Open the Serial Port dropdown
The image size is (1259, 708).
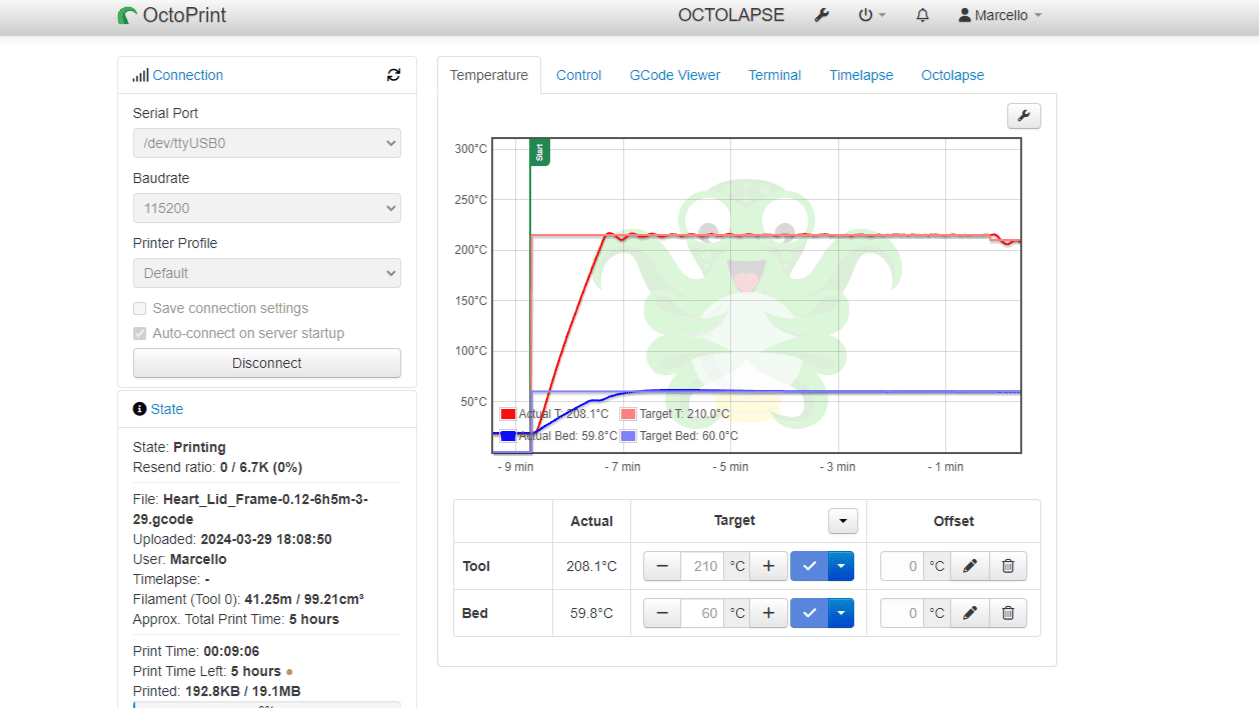(267, 143)
